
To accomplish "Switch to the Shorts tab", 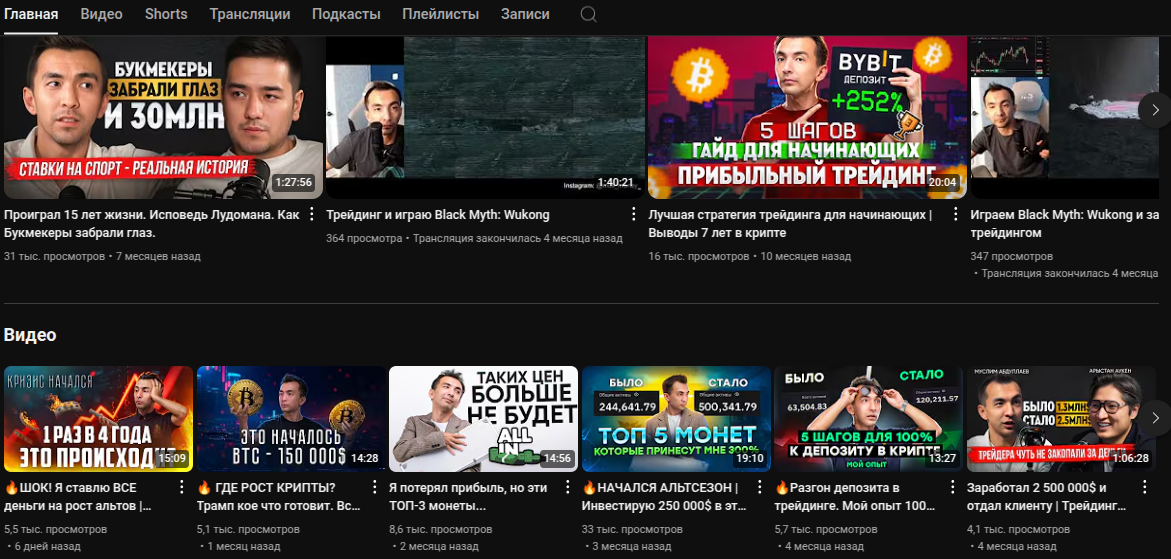I will (x=166, y=14).
